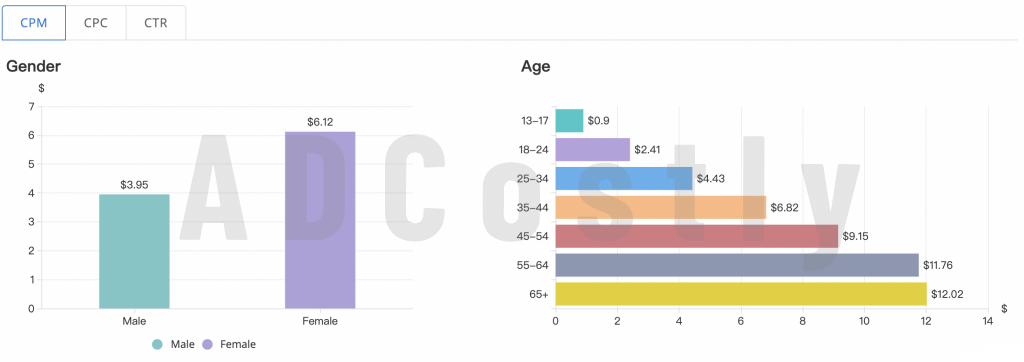This screenshot has height=362, width=1024.
Task: Toggle Female series in legend
Action: (x=228, y=344)
